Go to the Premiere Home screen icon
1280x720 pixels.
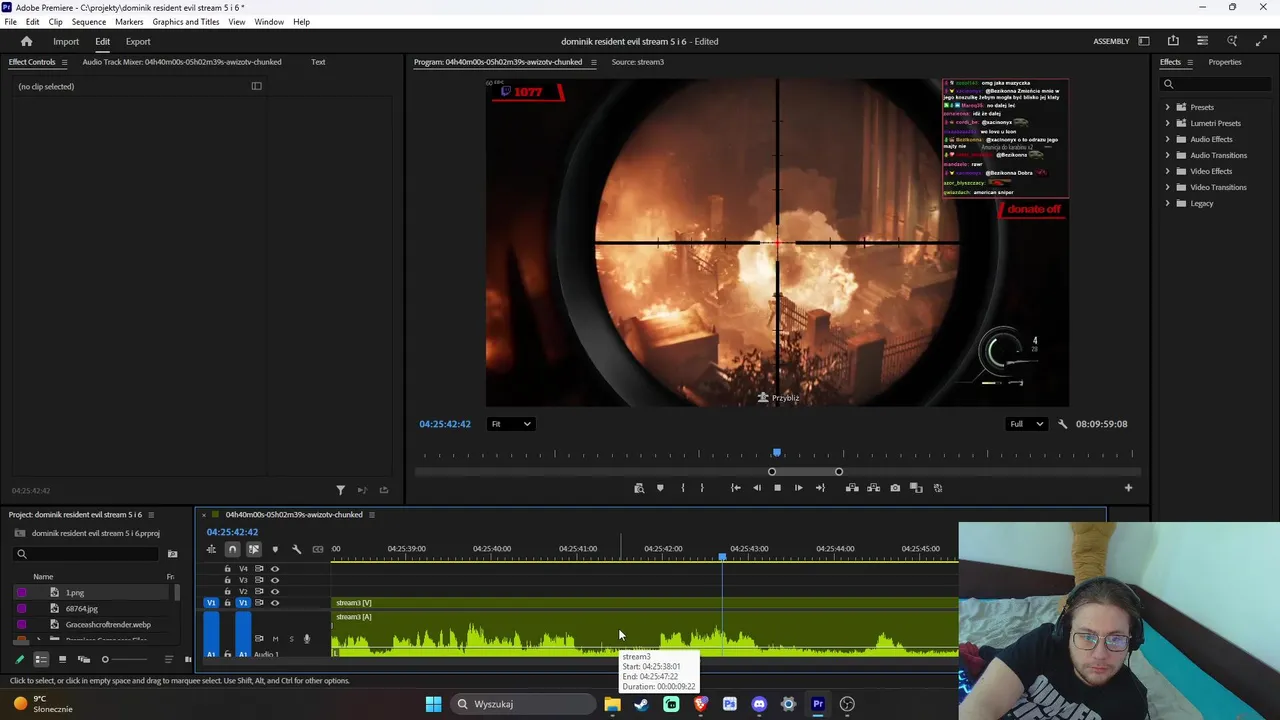pos(27,42)
